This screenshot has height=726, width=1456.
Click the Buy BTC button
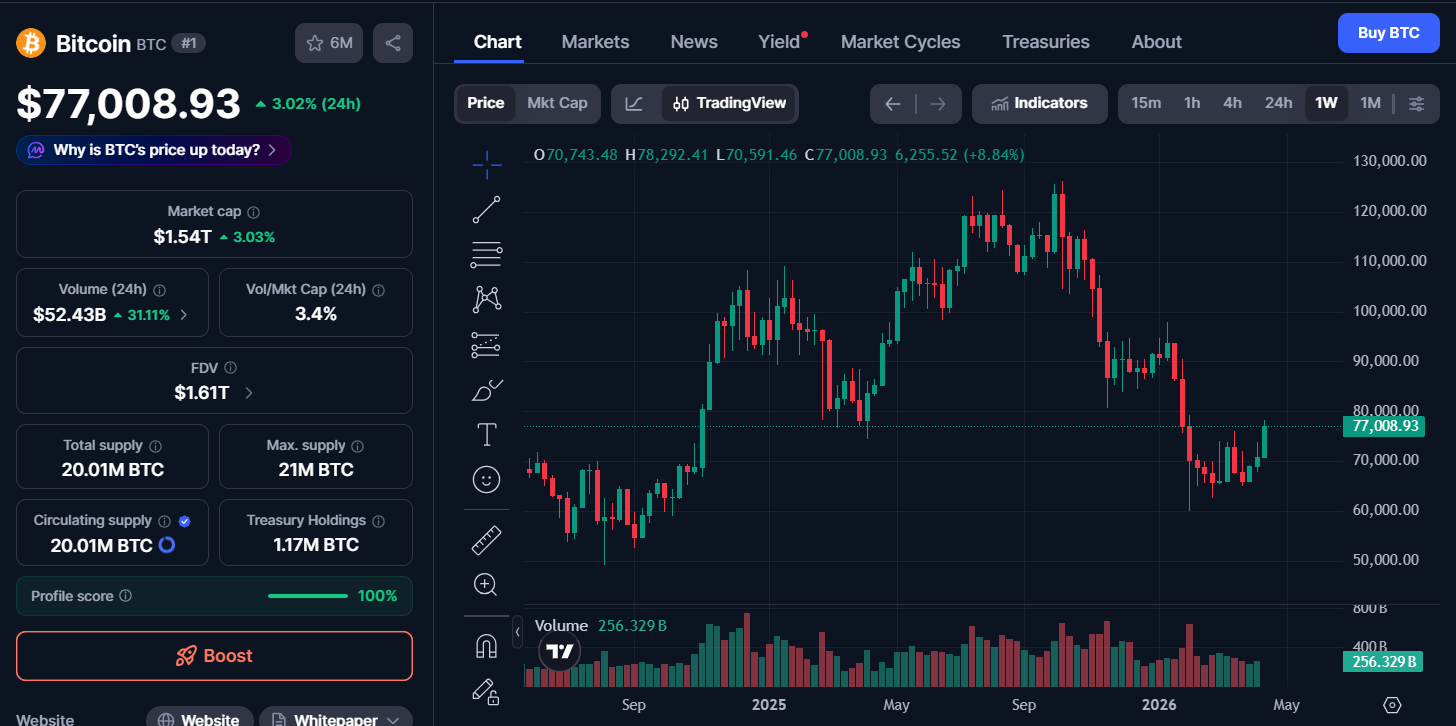[x=1388, y=33]
